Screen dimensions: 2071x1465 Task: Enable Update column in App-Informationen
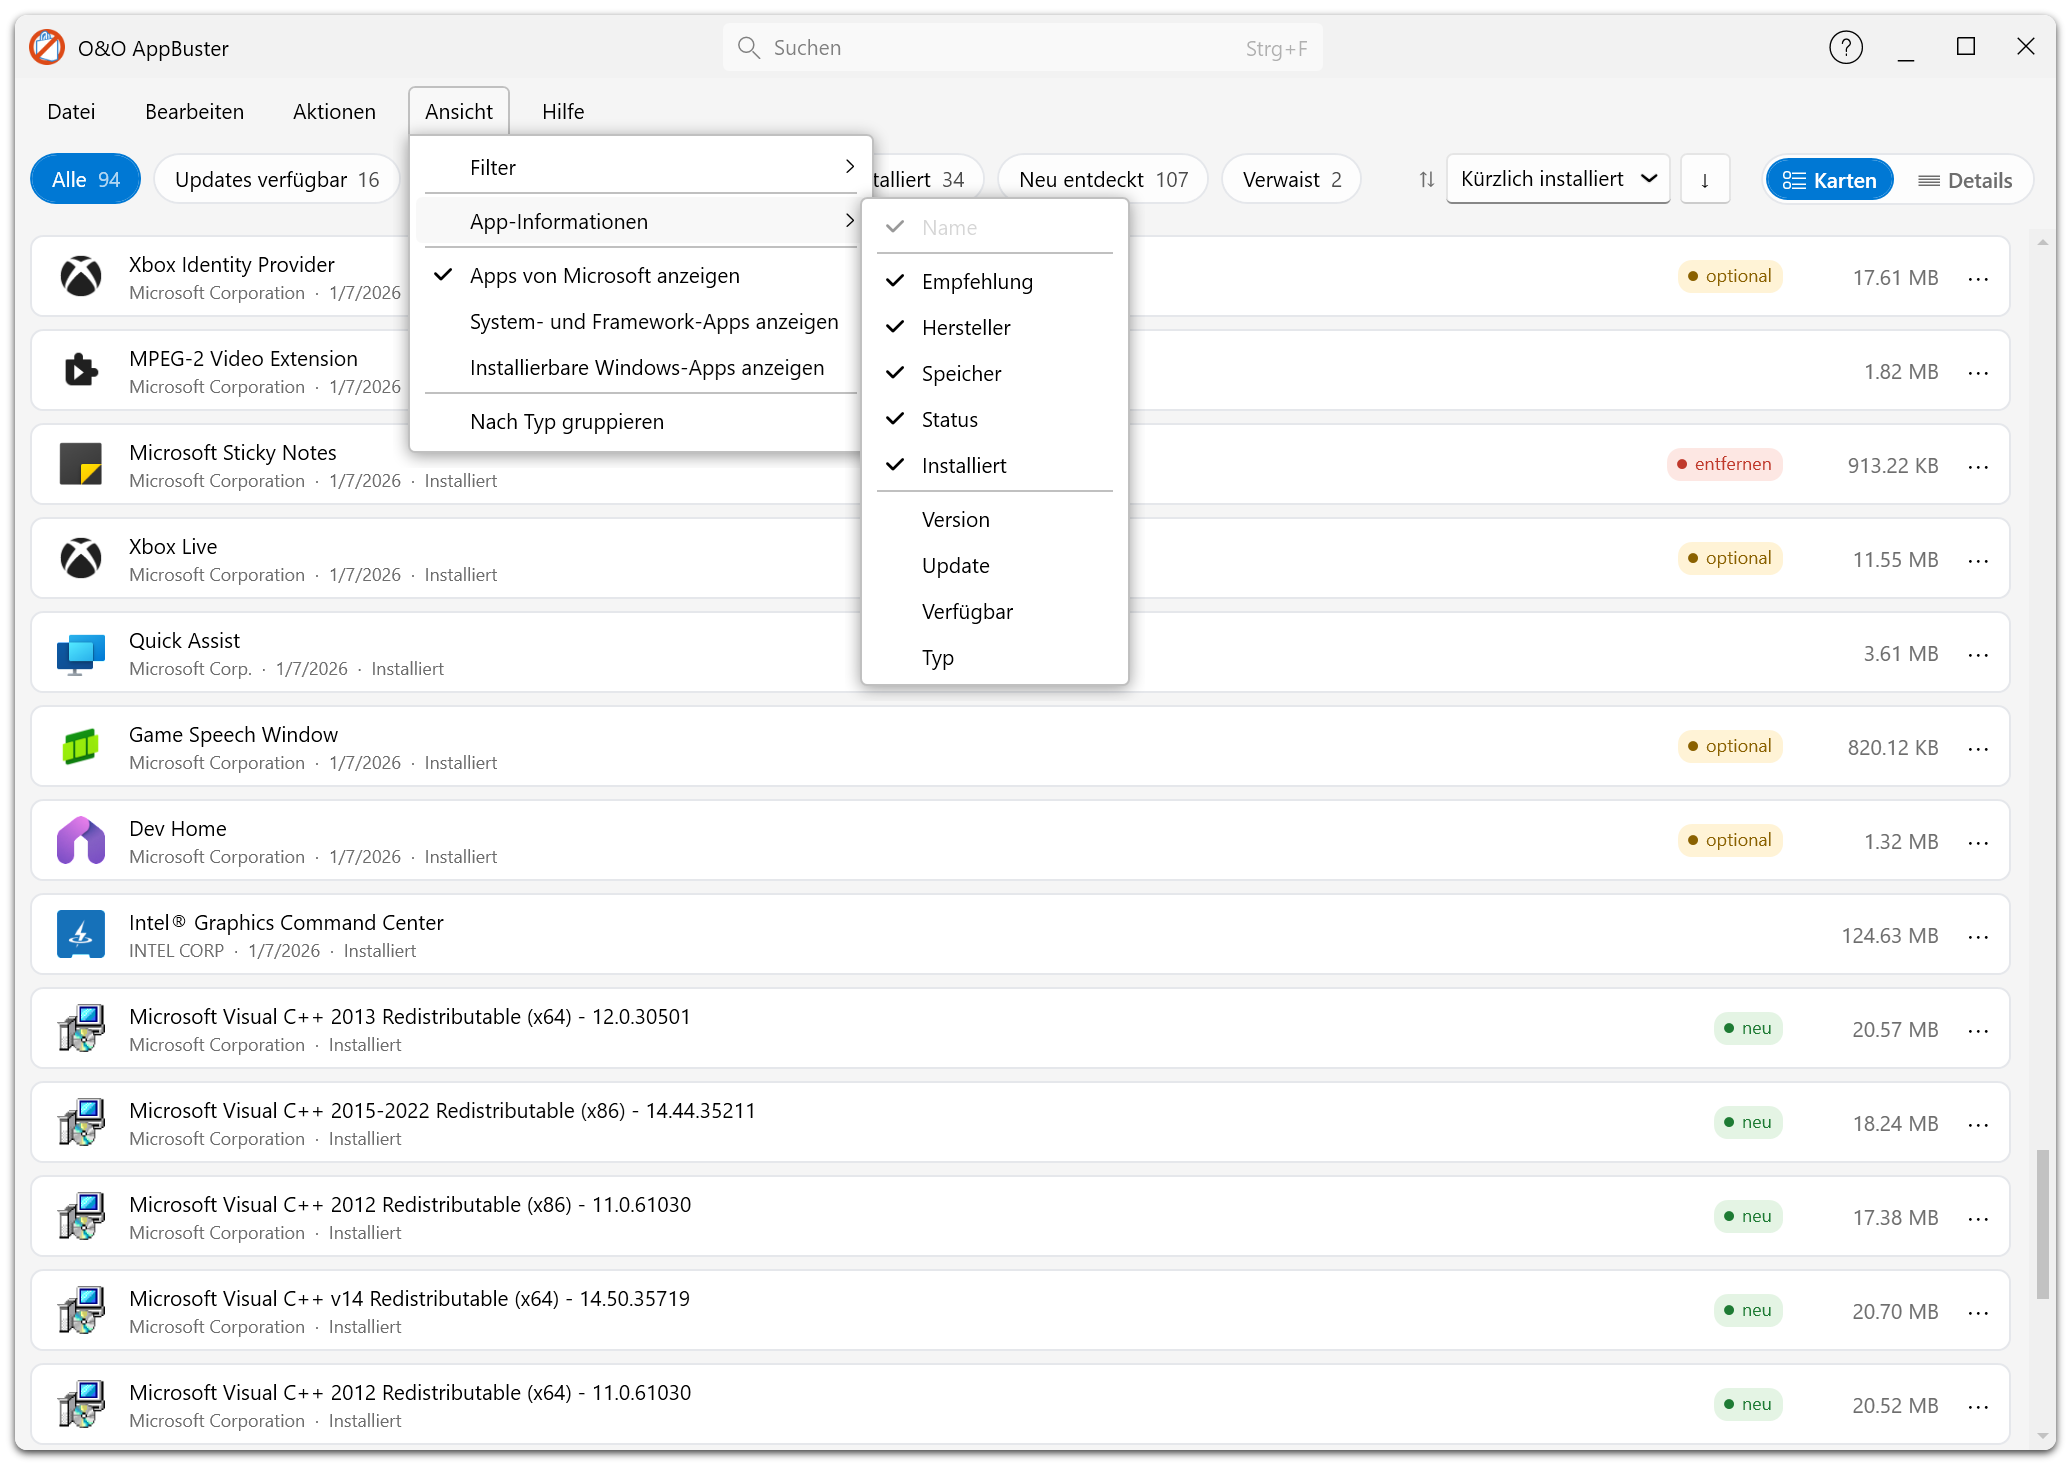tap(995, 566)
